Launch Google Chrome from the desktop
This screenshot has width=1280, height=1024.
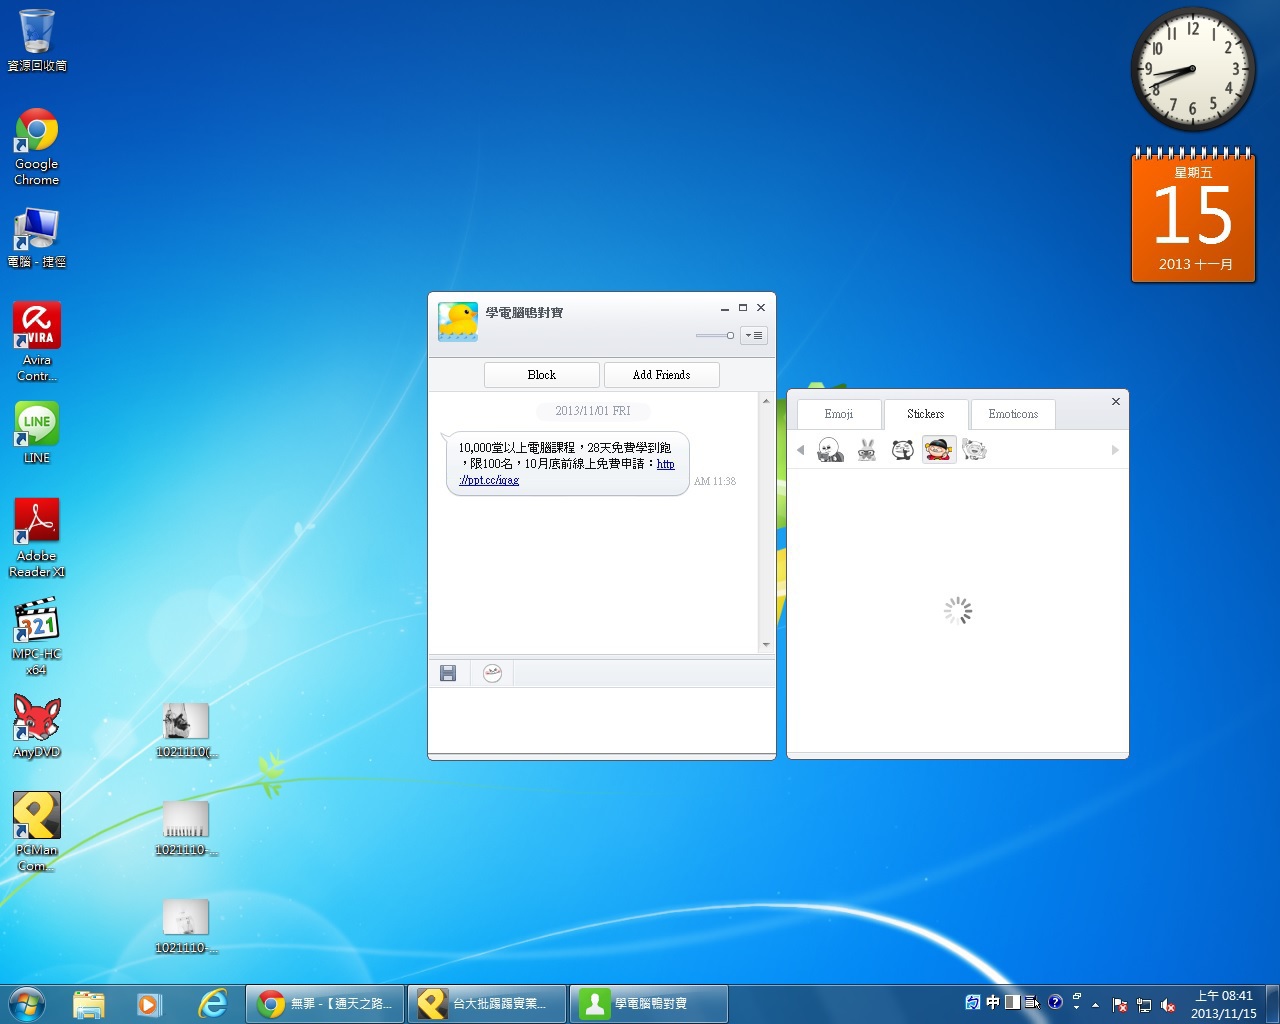(37, 147)
